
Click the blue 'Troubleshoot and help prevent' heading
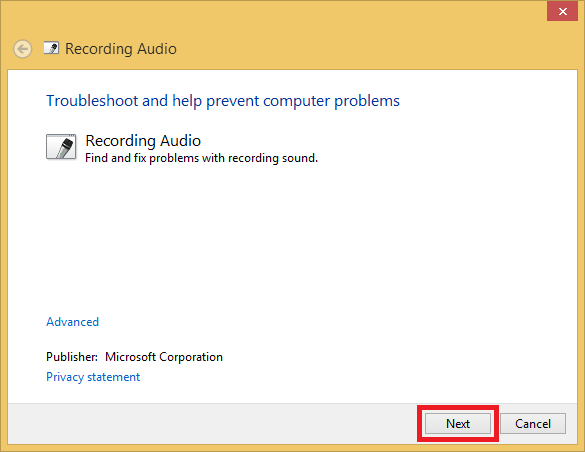pos(223,101)
